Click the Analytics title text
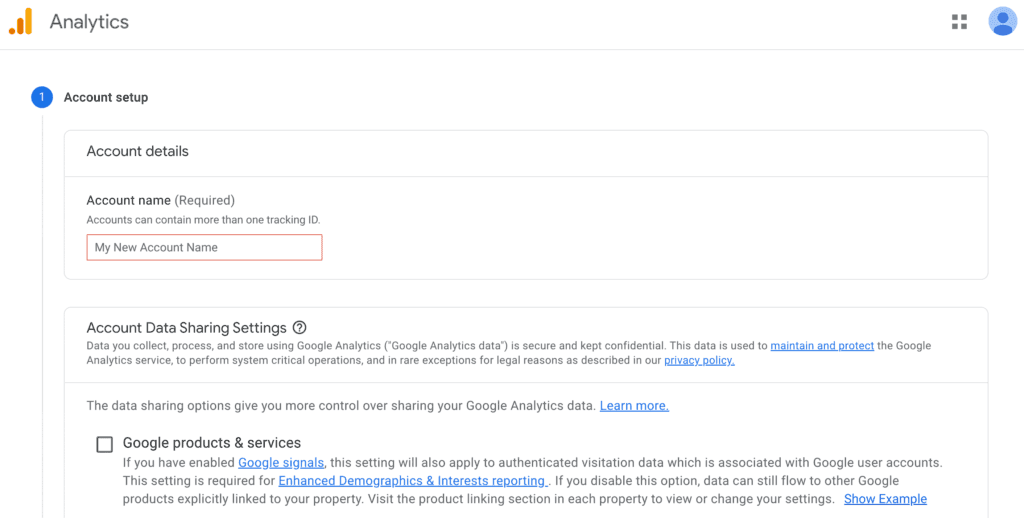Viewport: 1024px width, 518px height. click(x=89, y=22)
